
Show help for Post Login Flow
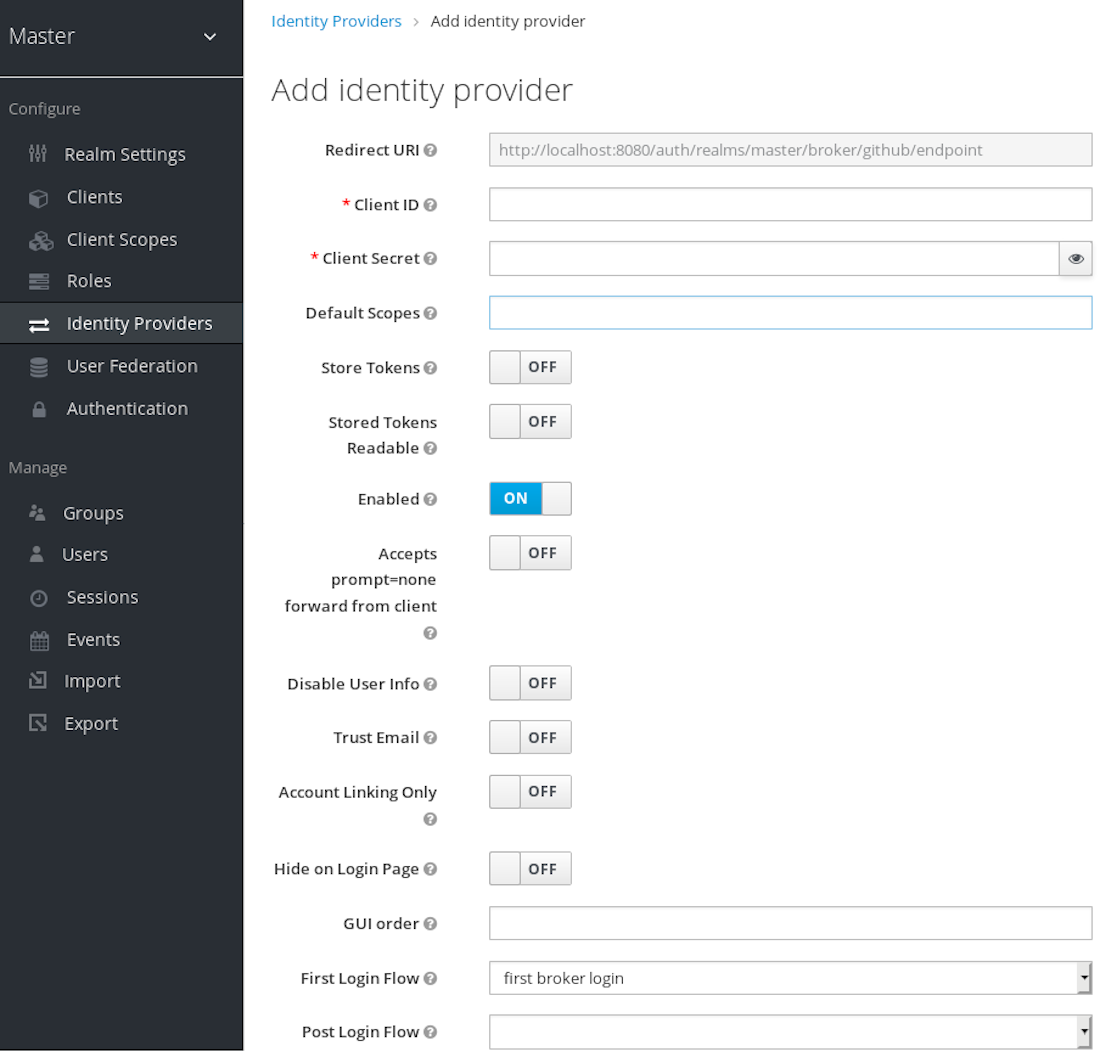[430, 1032]
